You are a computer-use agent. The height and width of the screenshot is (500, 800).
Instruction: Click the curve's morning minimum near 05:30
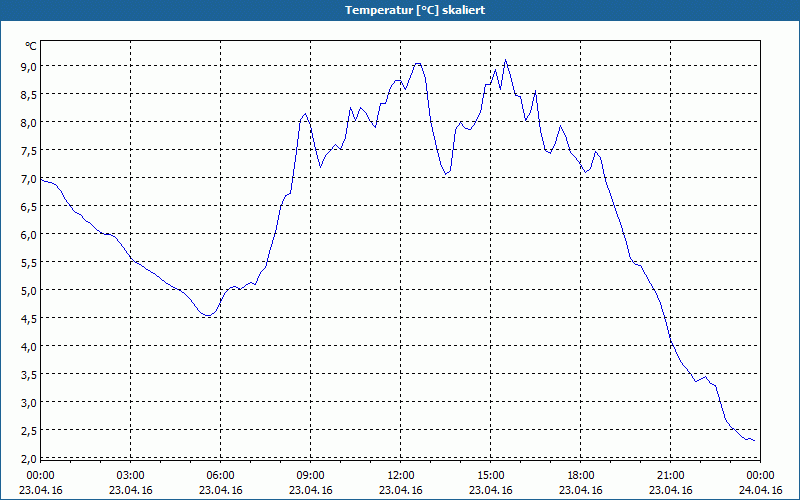click(x=208, y=316)
